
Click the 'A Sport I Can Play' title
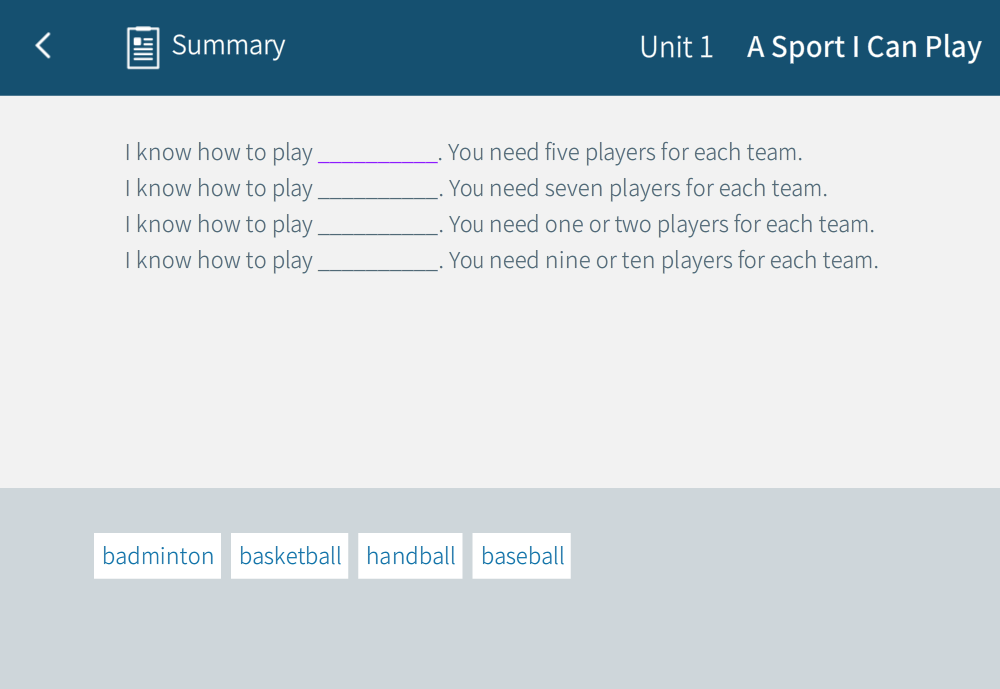864,47
